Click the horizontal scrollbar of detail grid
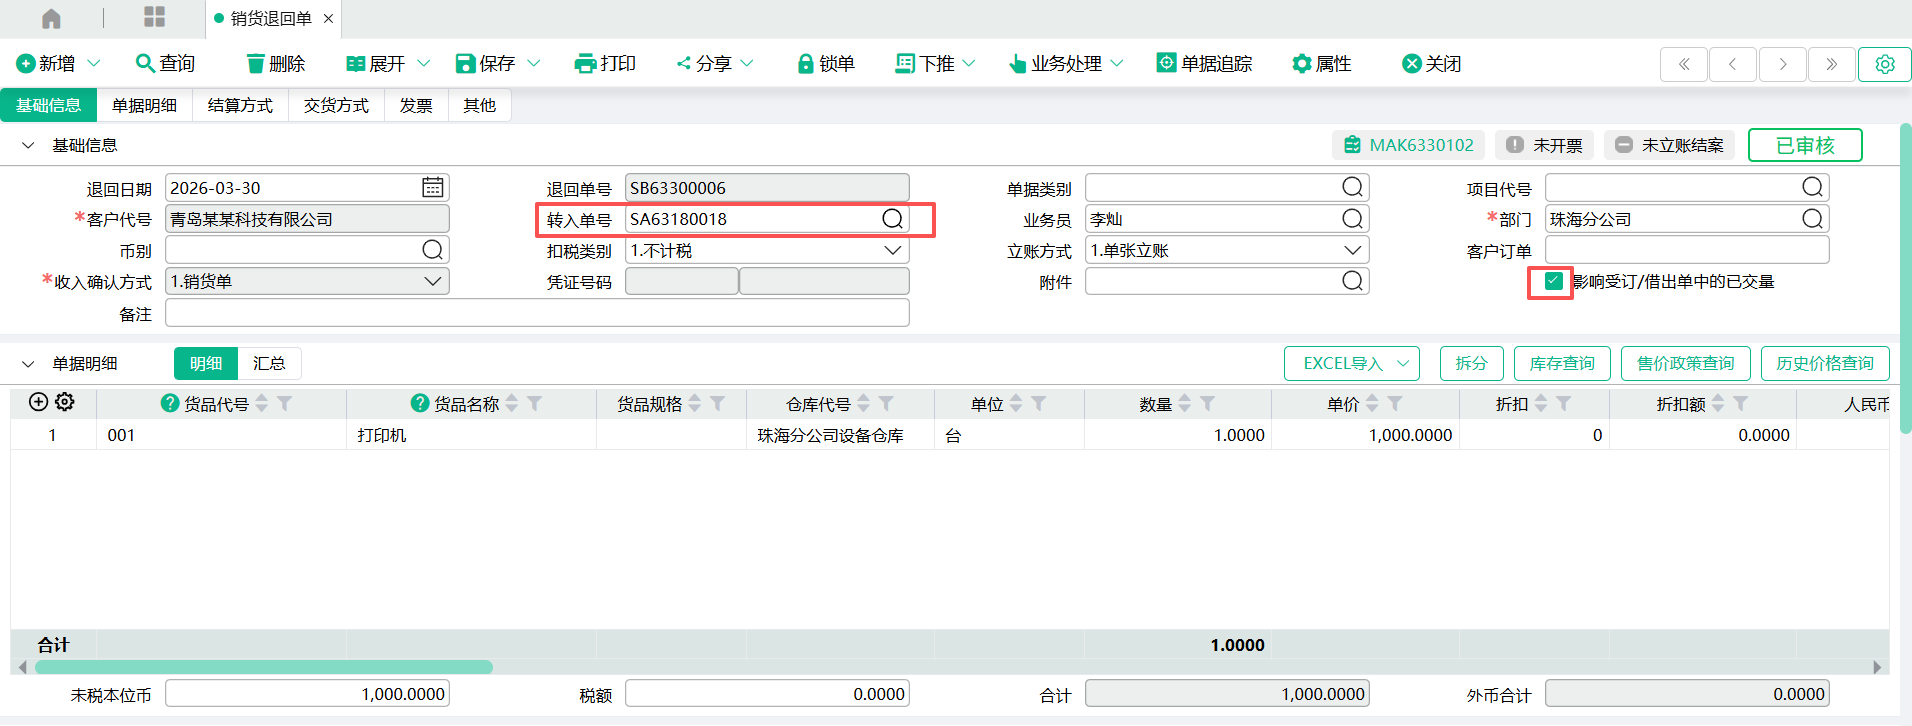 coord(264,667)
